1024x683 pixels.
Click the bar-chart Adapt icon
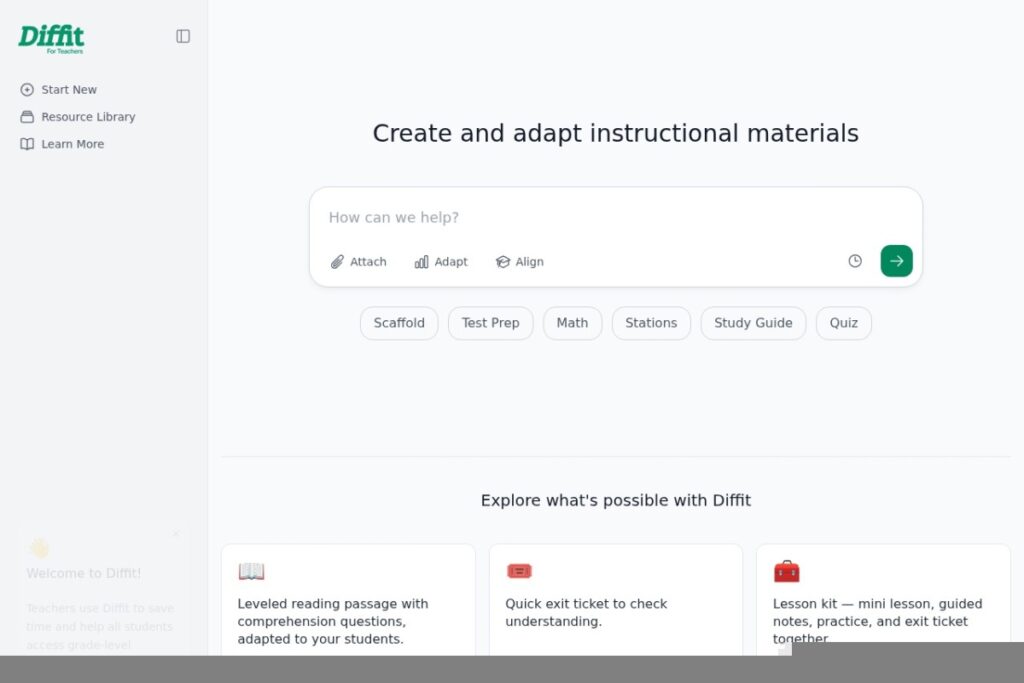tap(422, 262)
